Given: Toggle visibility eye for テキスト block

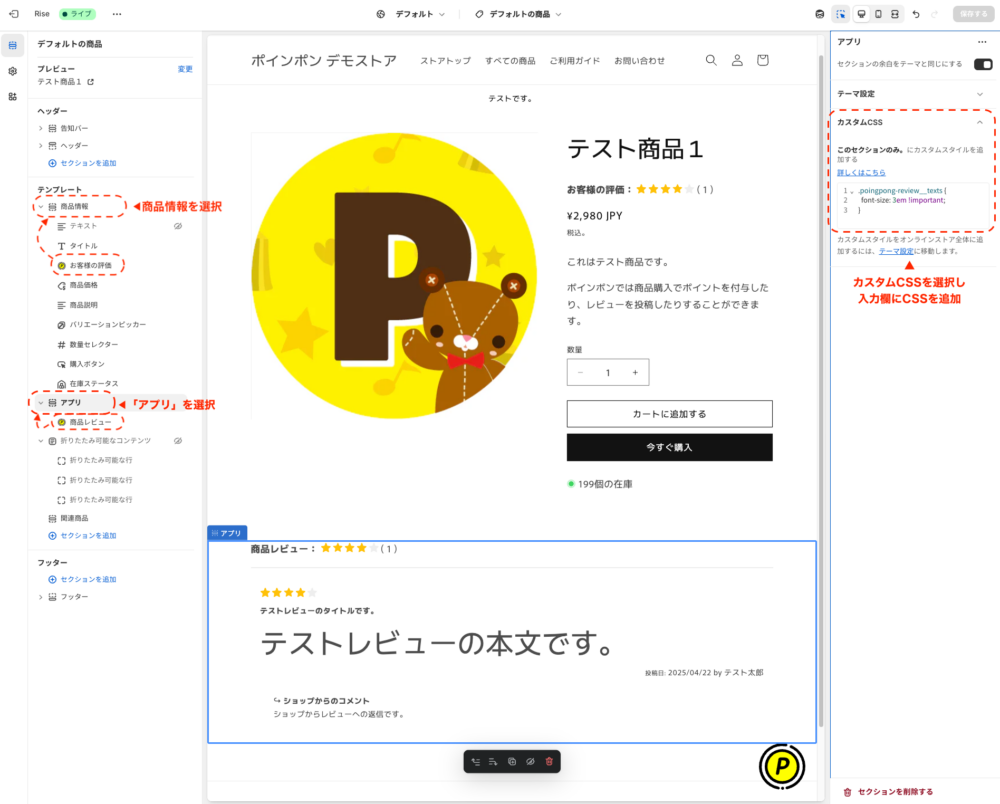Looking at the screenshot, I should tap(178, 226).
